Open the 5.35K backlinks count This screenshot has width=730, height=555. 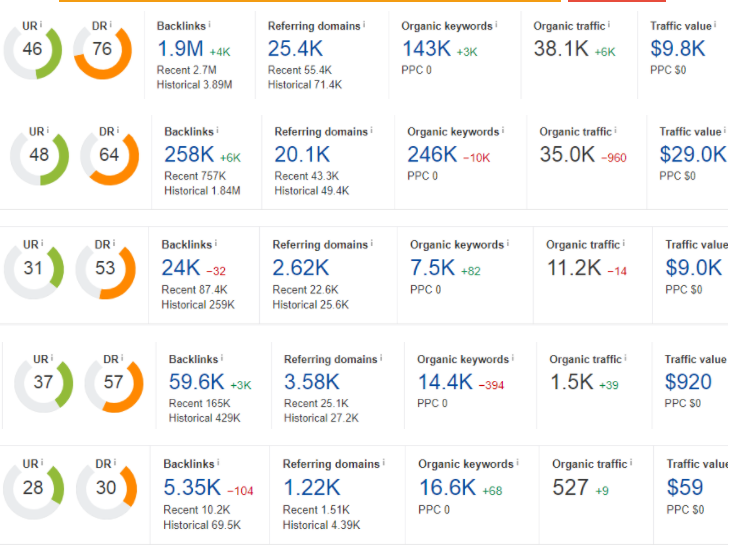(191, 487)
